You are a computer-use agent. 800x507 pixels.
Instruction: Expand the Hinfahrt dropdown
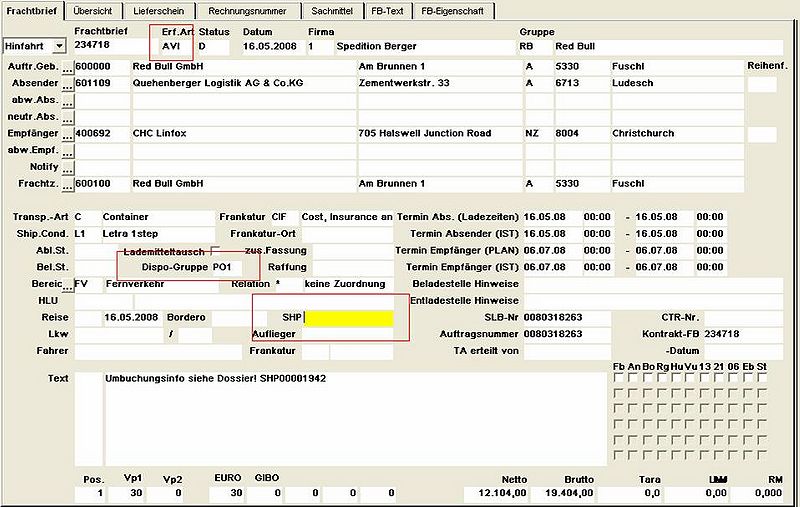pyautogui.click(x=59, y=46)
